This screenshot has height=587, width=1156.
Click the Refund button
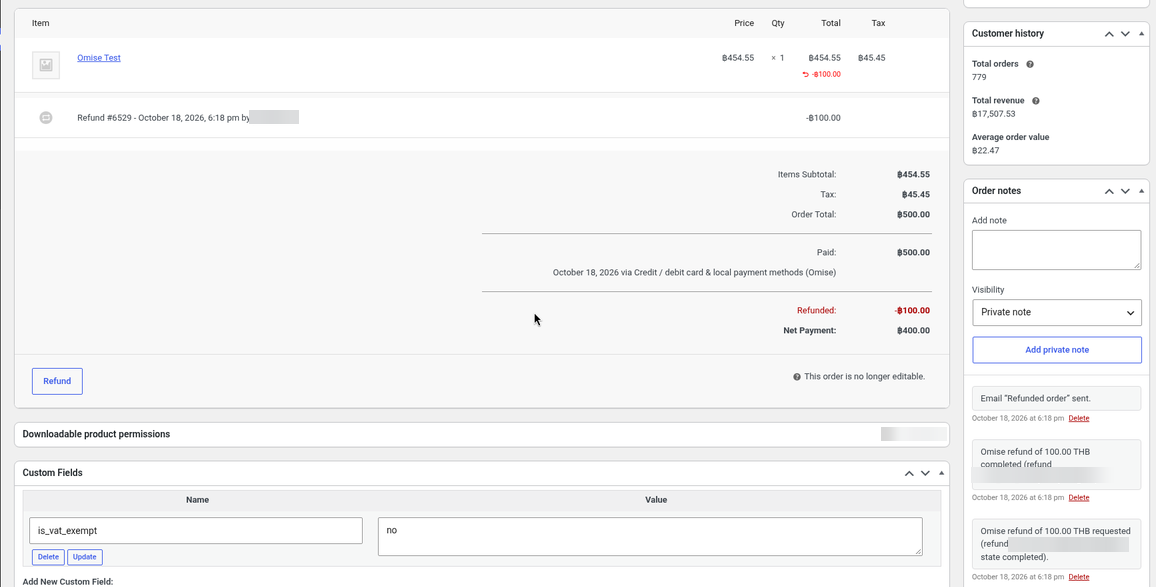click(x=58, y=381)
